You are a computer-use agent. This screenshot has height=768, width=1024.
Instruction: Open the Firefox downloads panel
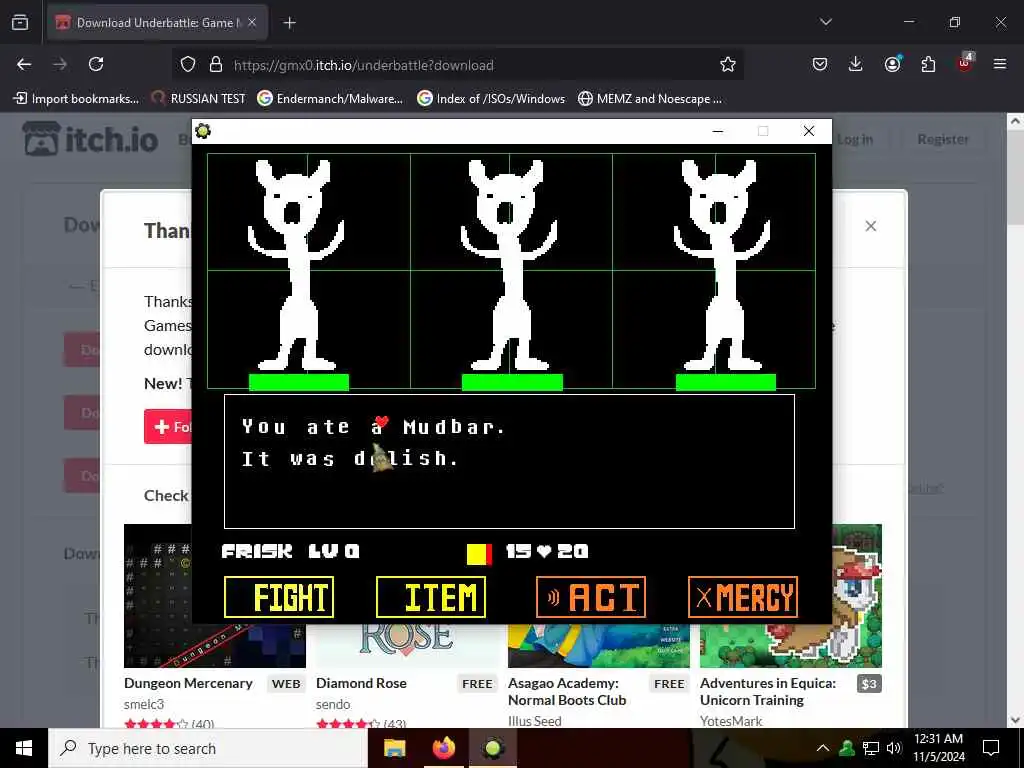856,64
